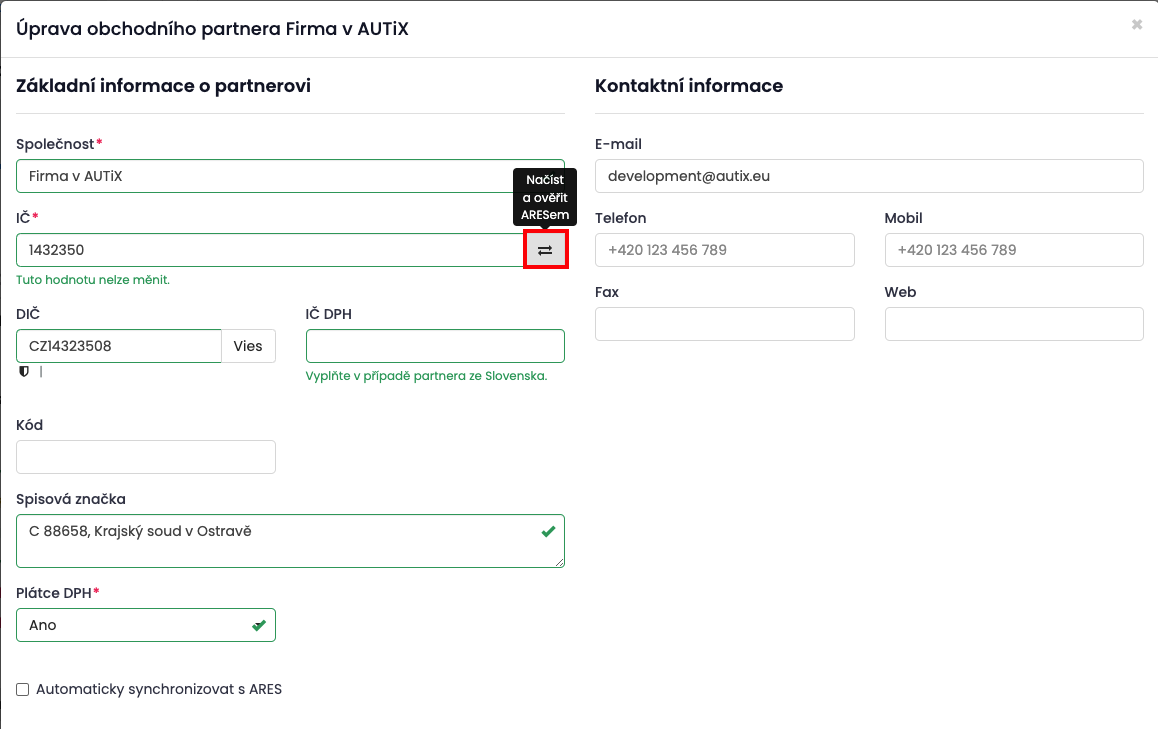Enable Automaticky synchronizovat s ARES checkbox

point(23,690)
